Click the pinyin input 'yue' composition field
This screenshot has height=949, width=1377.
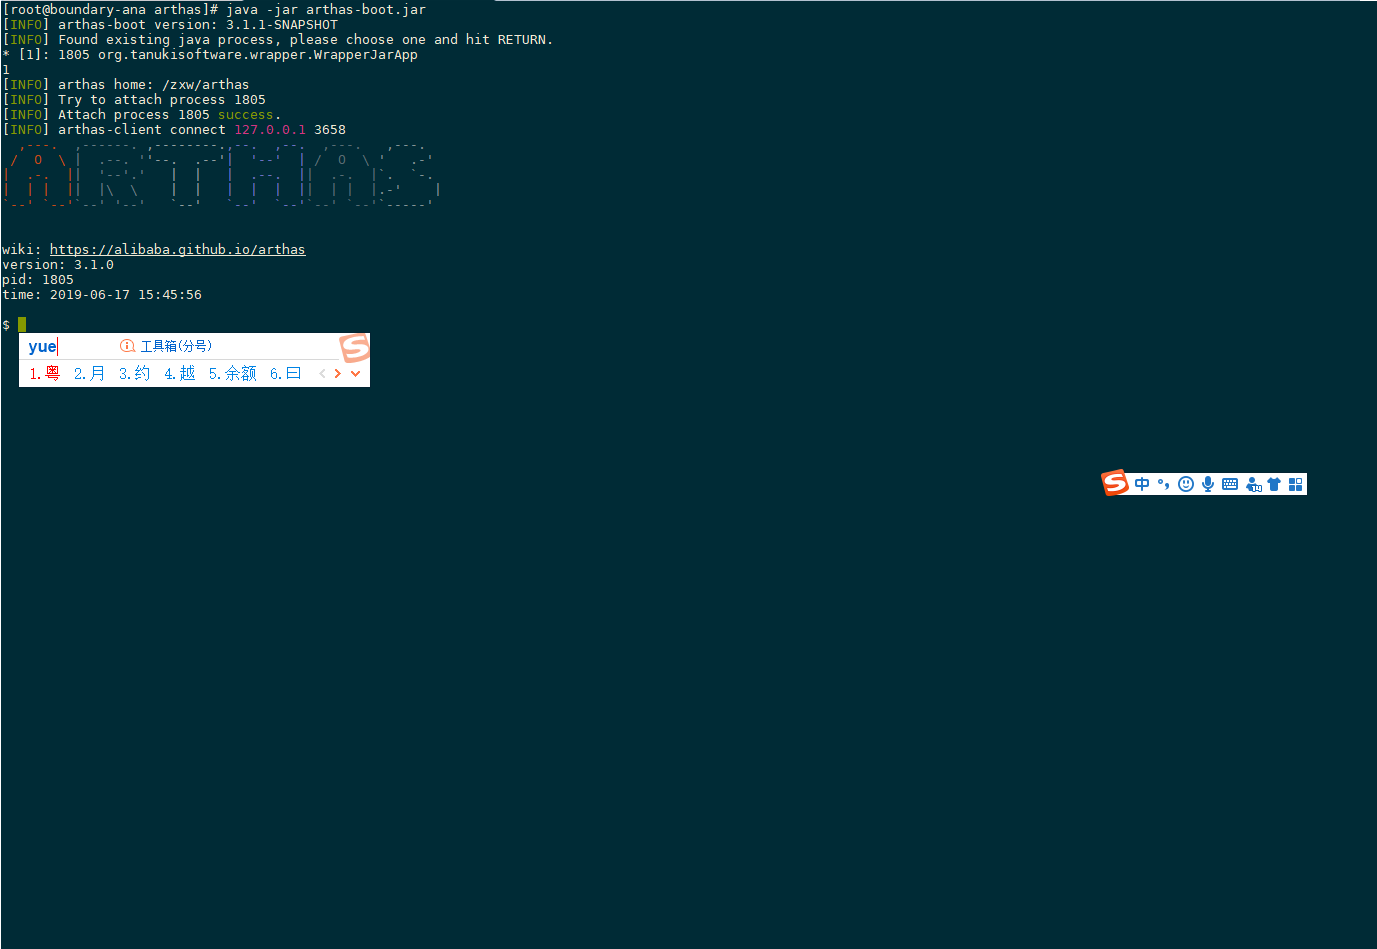(x=43, y=346)
